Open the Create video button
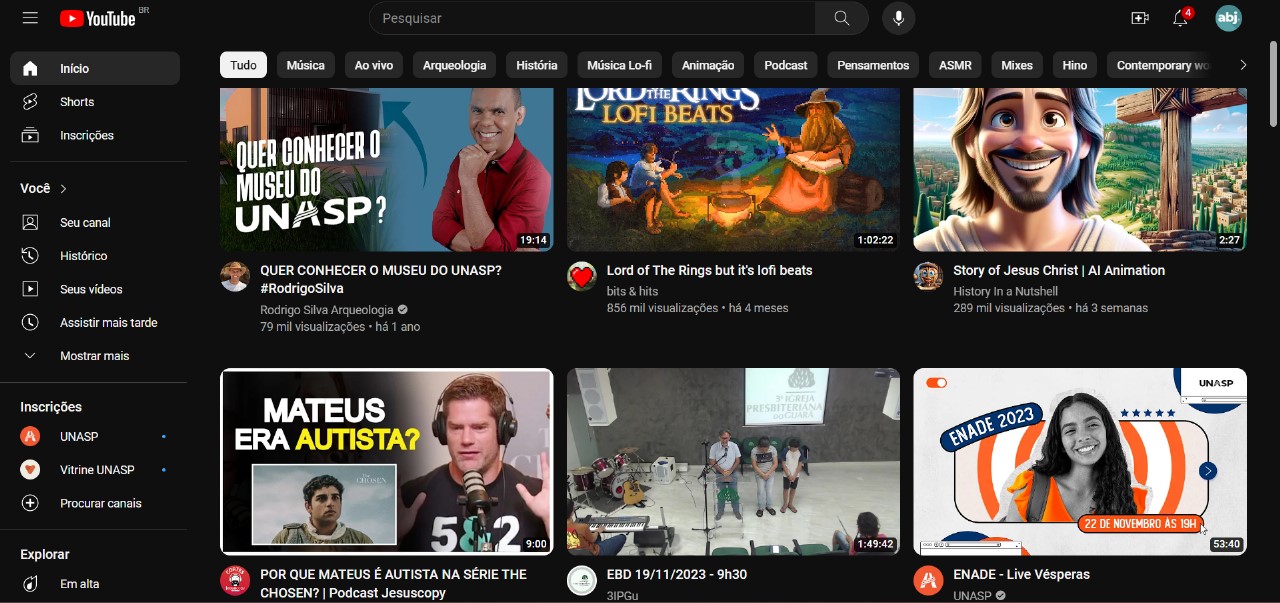Image resolution: width=1280 pixels, height=603 pixels. point(1139,18)
